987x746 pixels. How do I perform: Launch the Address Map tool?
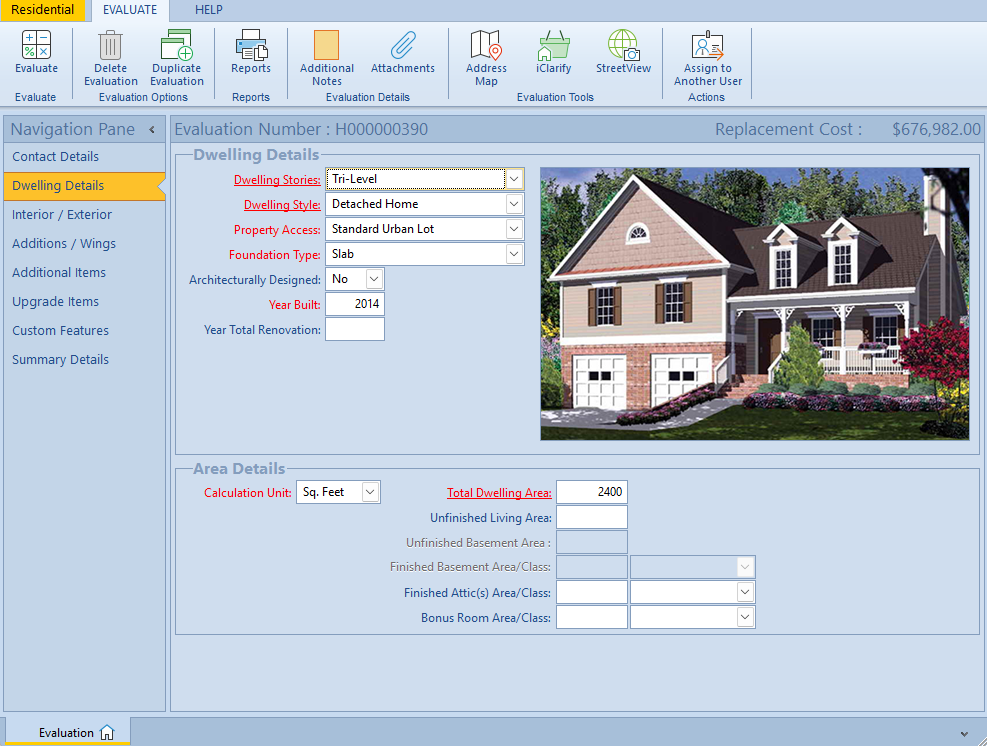click(486, 45)
